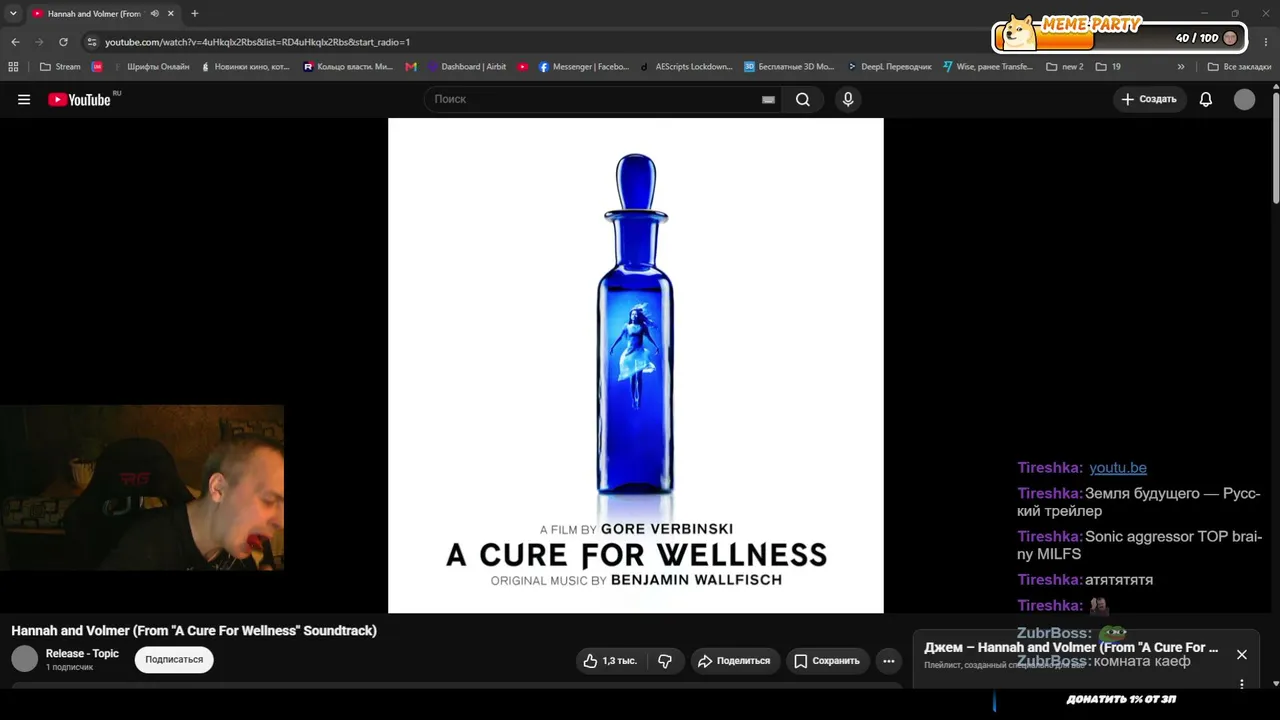This screenshot has height=720, width=1280.
Task: Open the YouTube bookmark icon
Action: 523,67
